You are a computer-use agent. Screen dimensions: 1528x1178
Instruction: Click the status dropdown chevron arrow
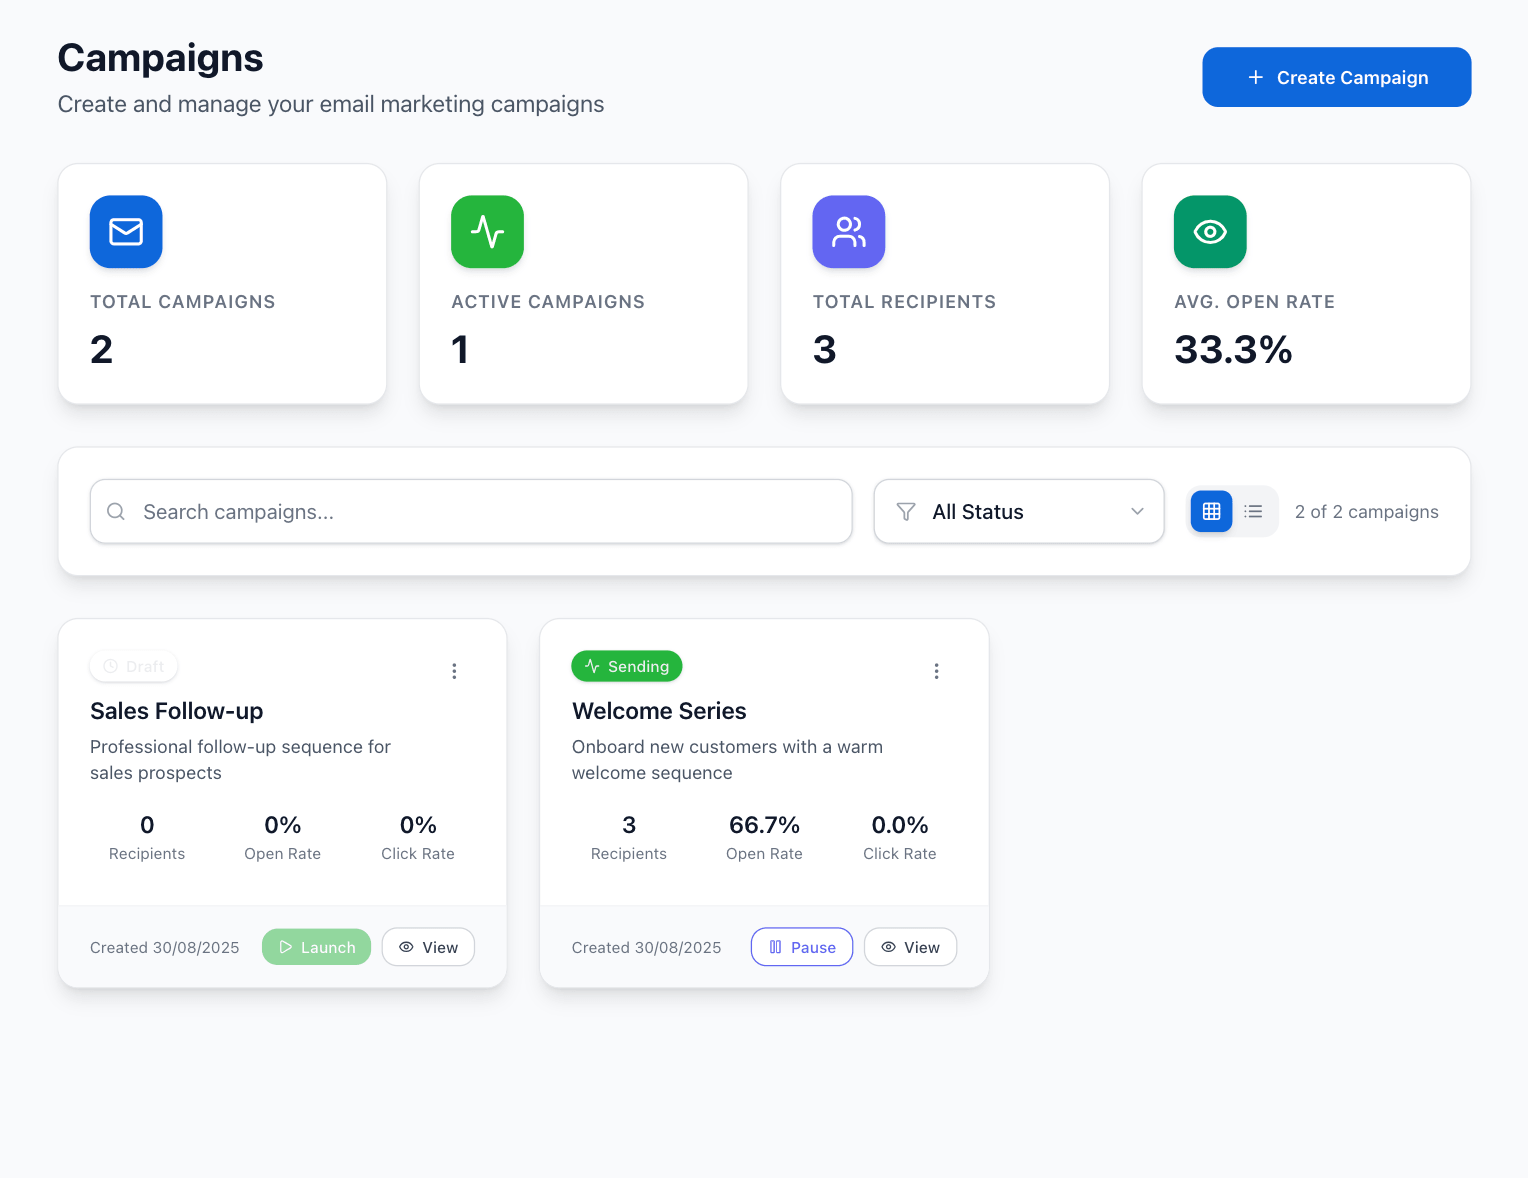coord(1137,512)
